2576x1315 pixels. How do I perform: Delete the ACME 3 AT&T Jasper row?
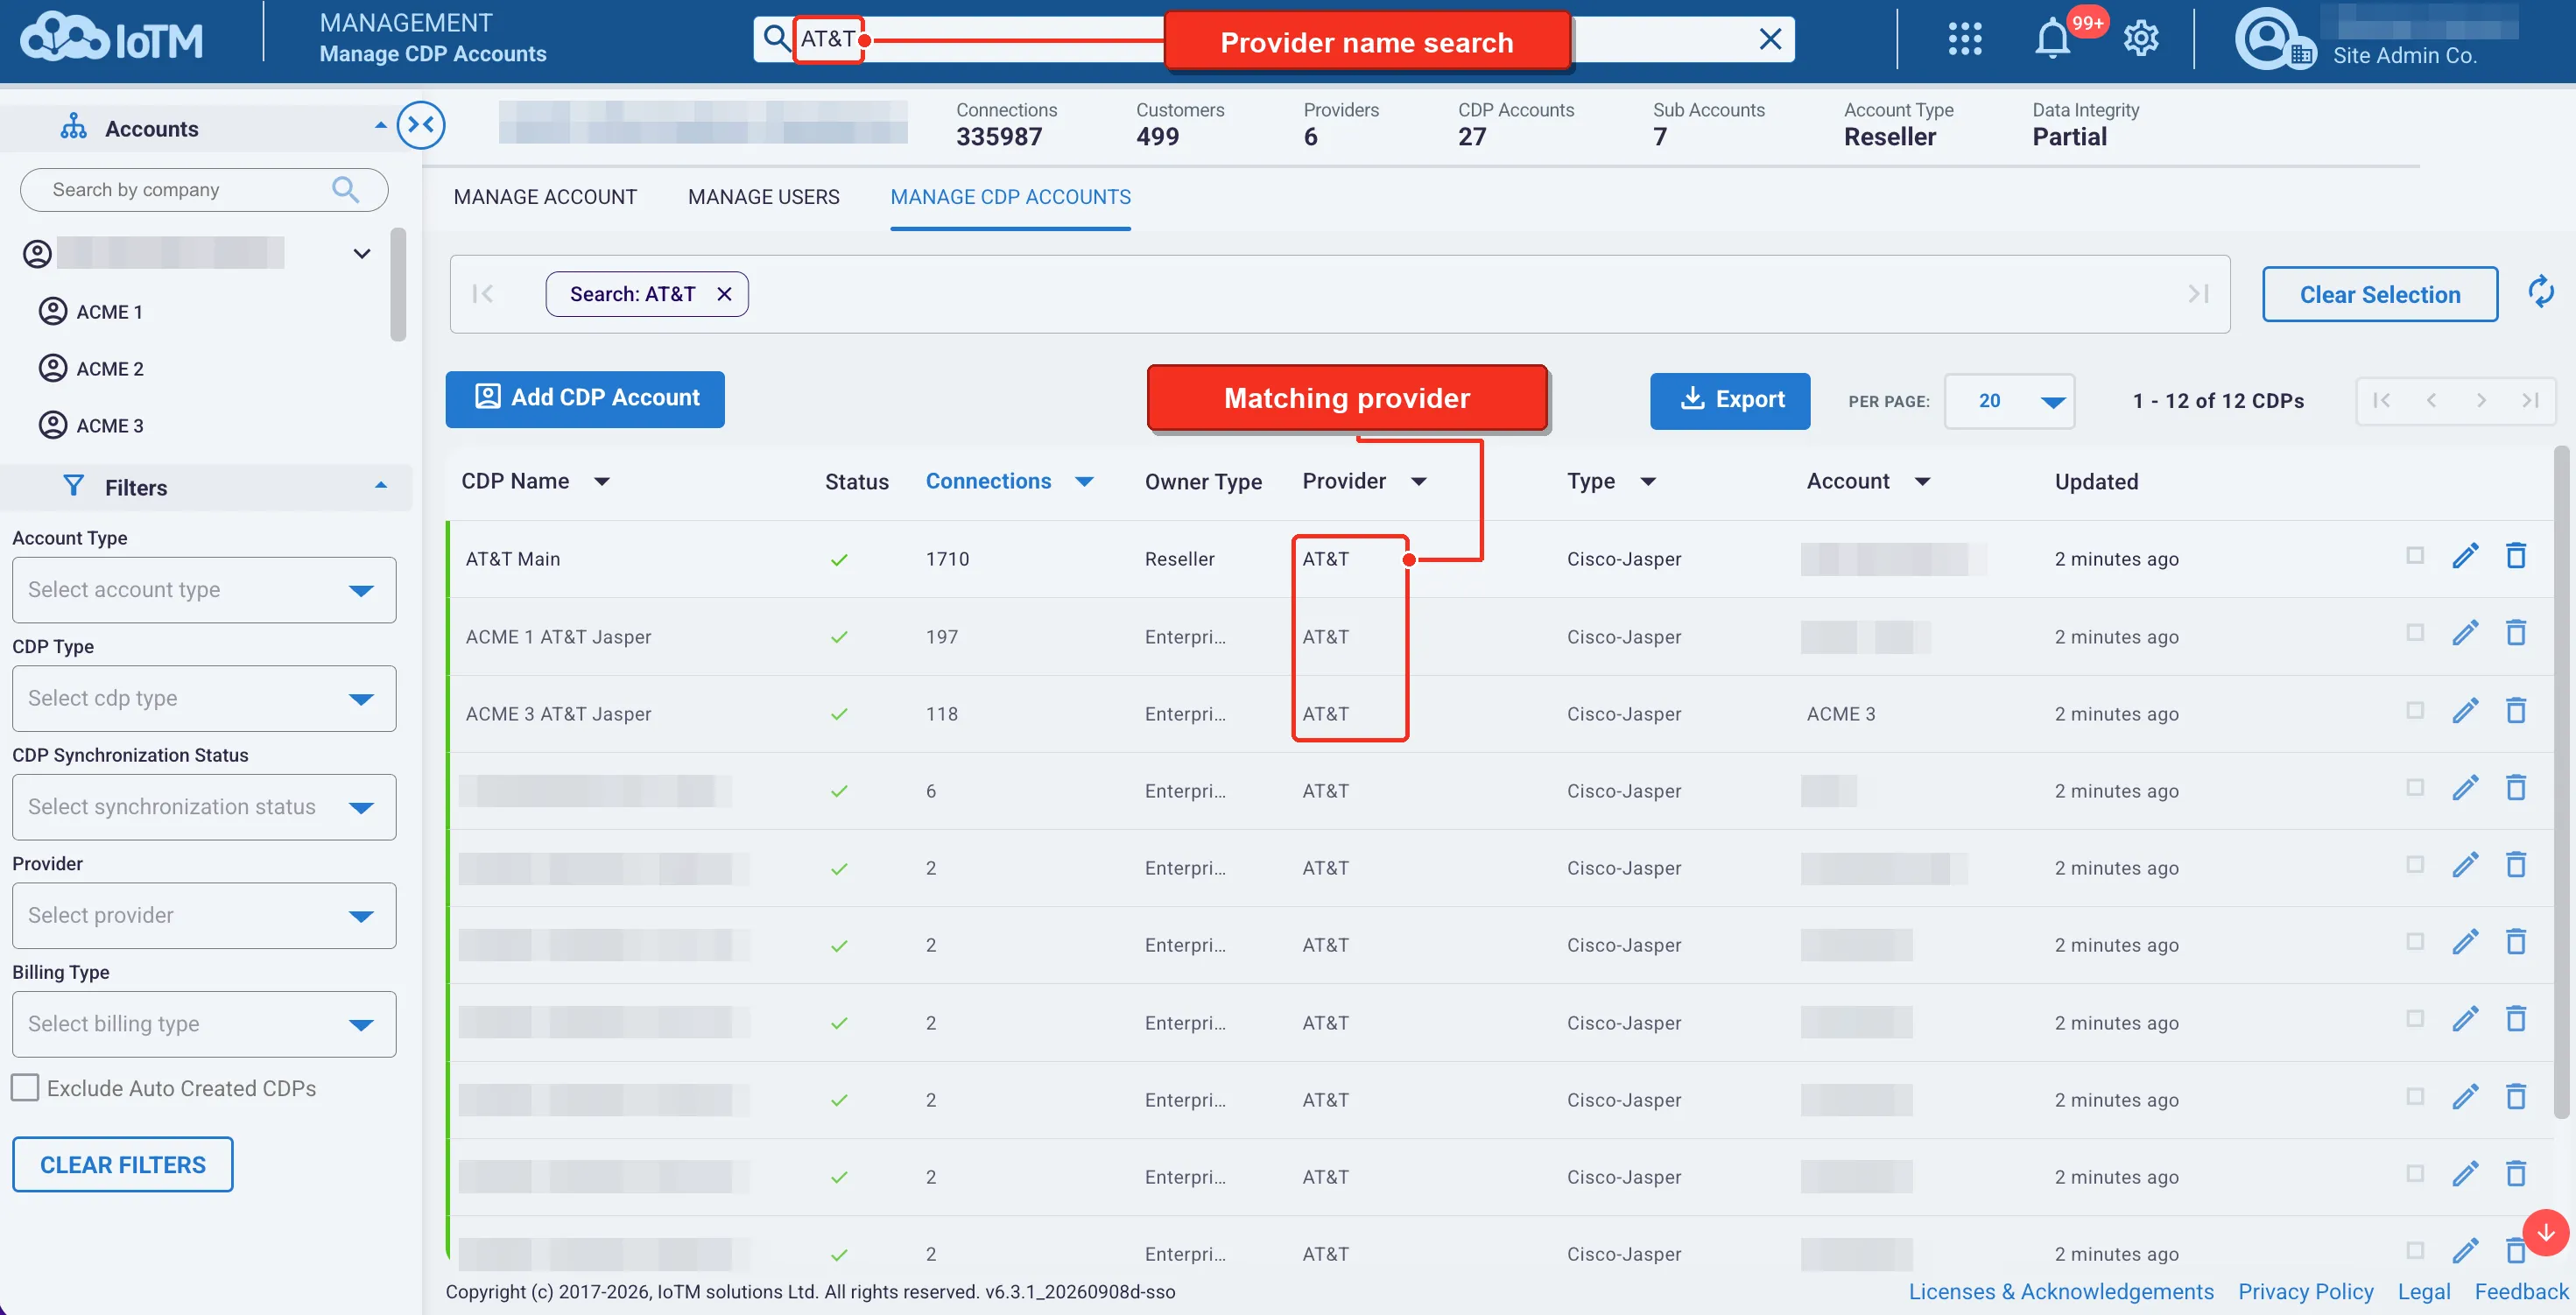pos(2516,710)
